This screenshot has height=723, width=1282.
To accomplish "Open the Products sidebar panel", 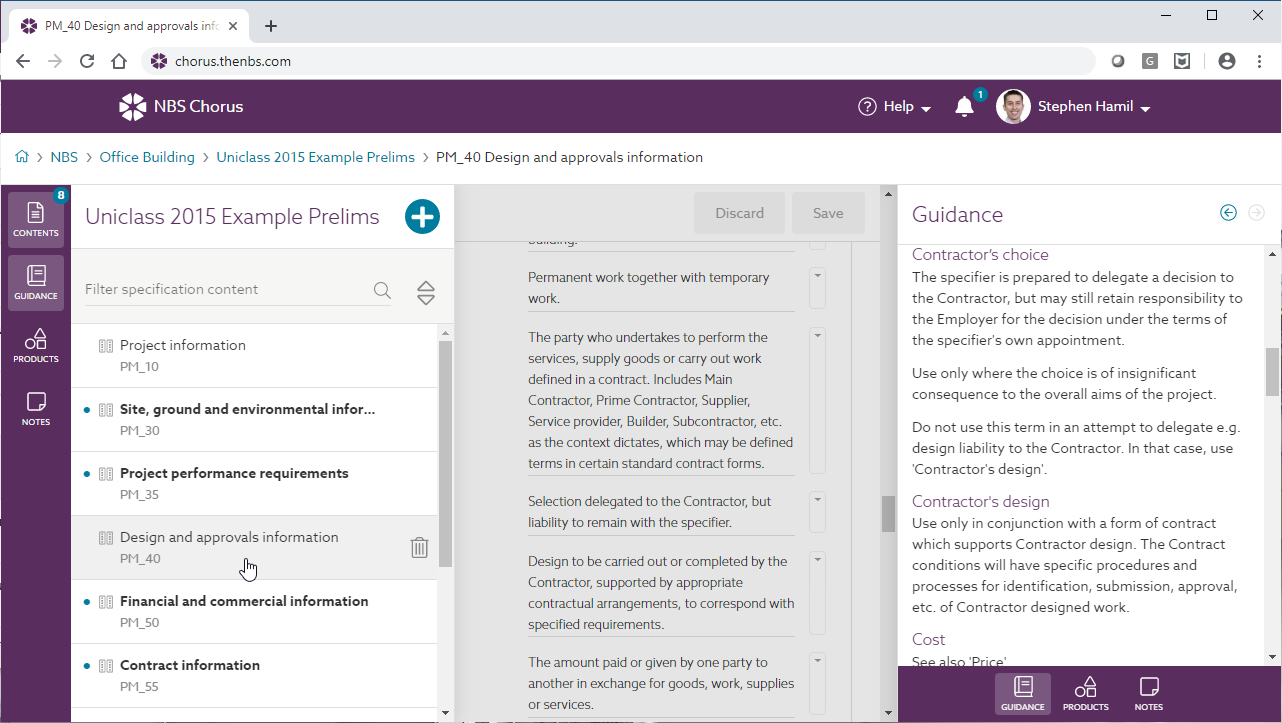I will click(x=36, y=346).
